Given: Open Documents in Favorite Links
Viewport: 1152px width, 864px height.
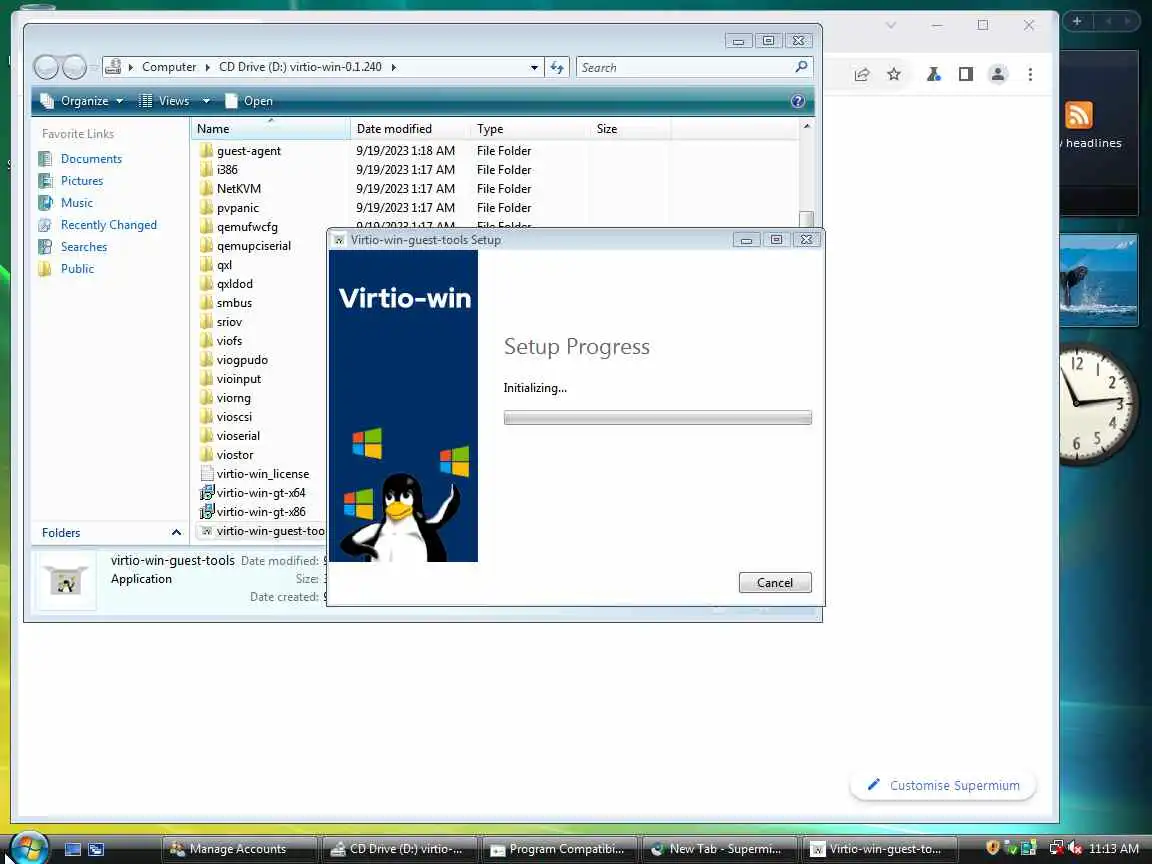Looking at the screenshot, I should pyautogui.click(x=91, y=159).
